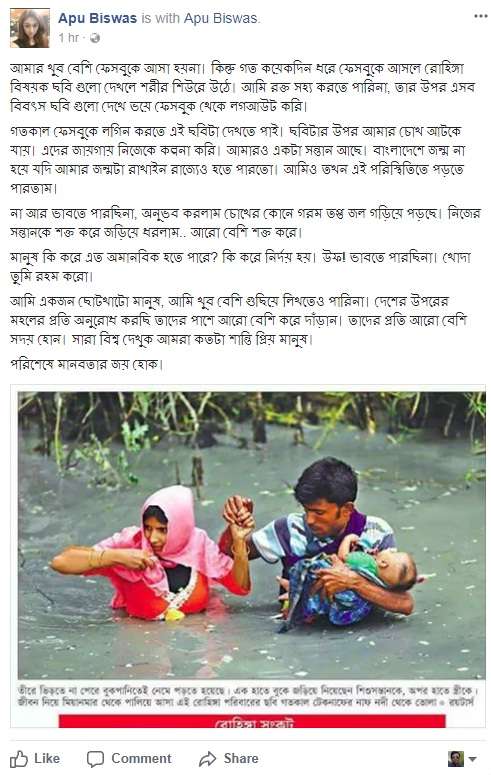
Task: Open the photo of family wading through water
Action: [252, 535]
